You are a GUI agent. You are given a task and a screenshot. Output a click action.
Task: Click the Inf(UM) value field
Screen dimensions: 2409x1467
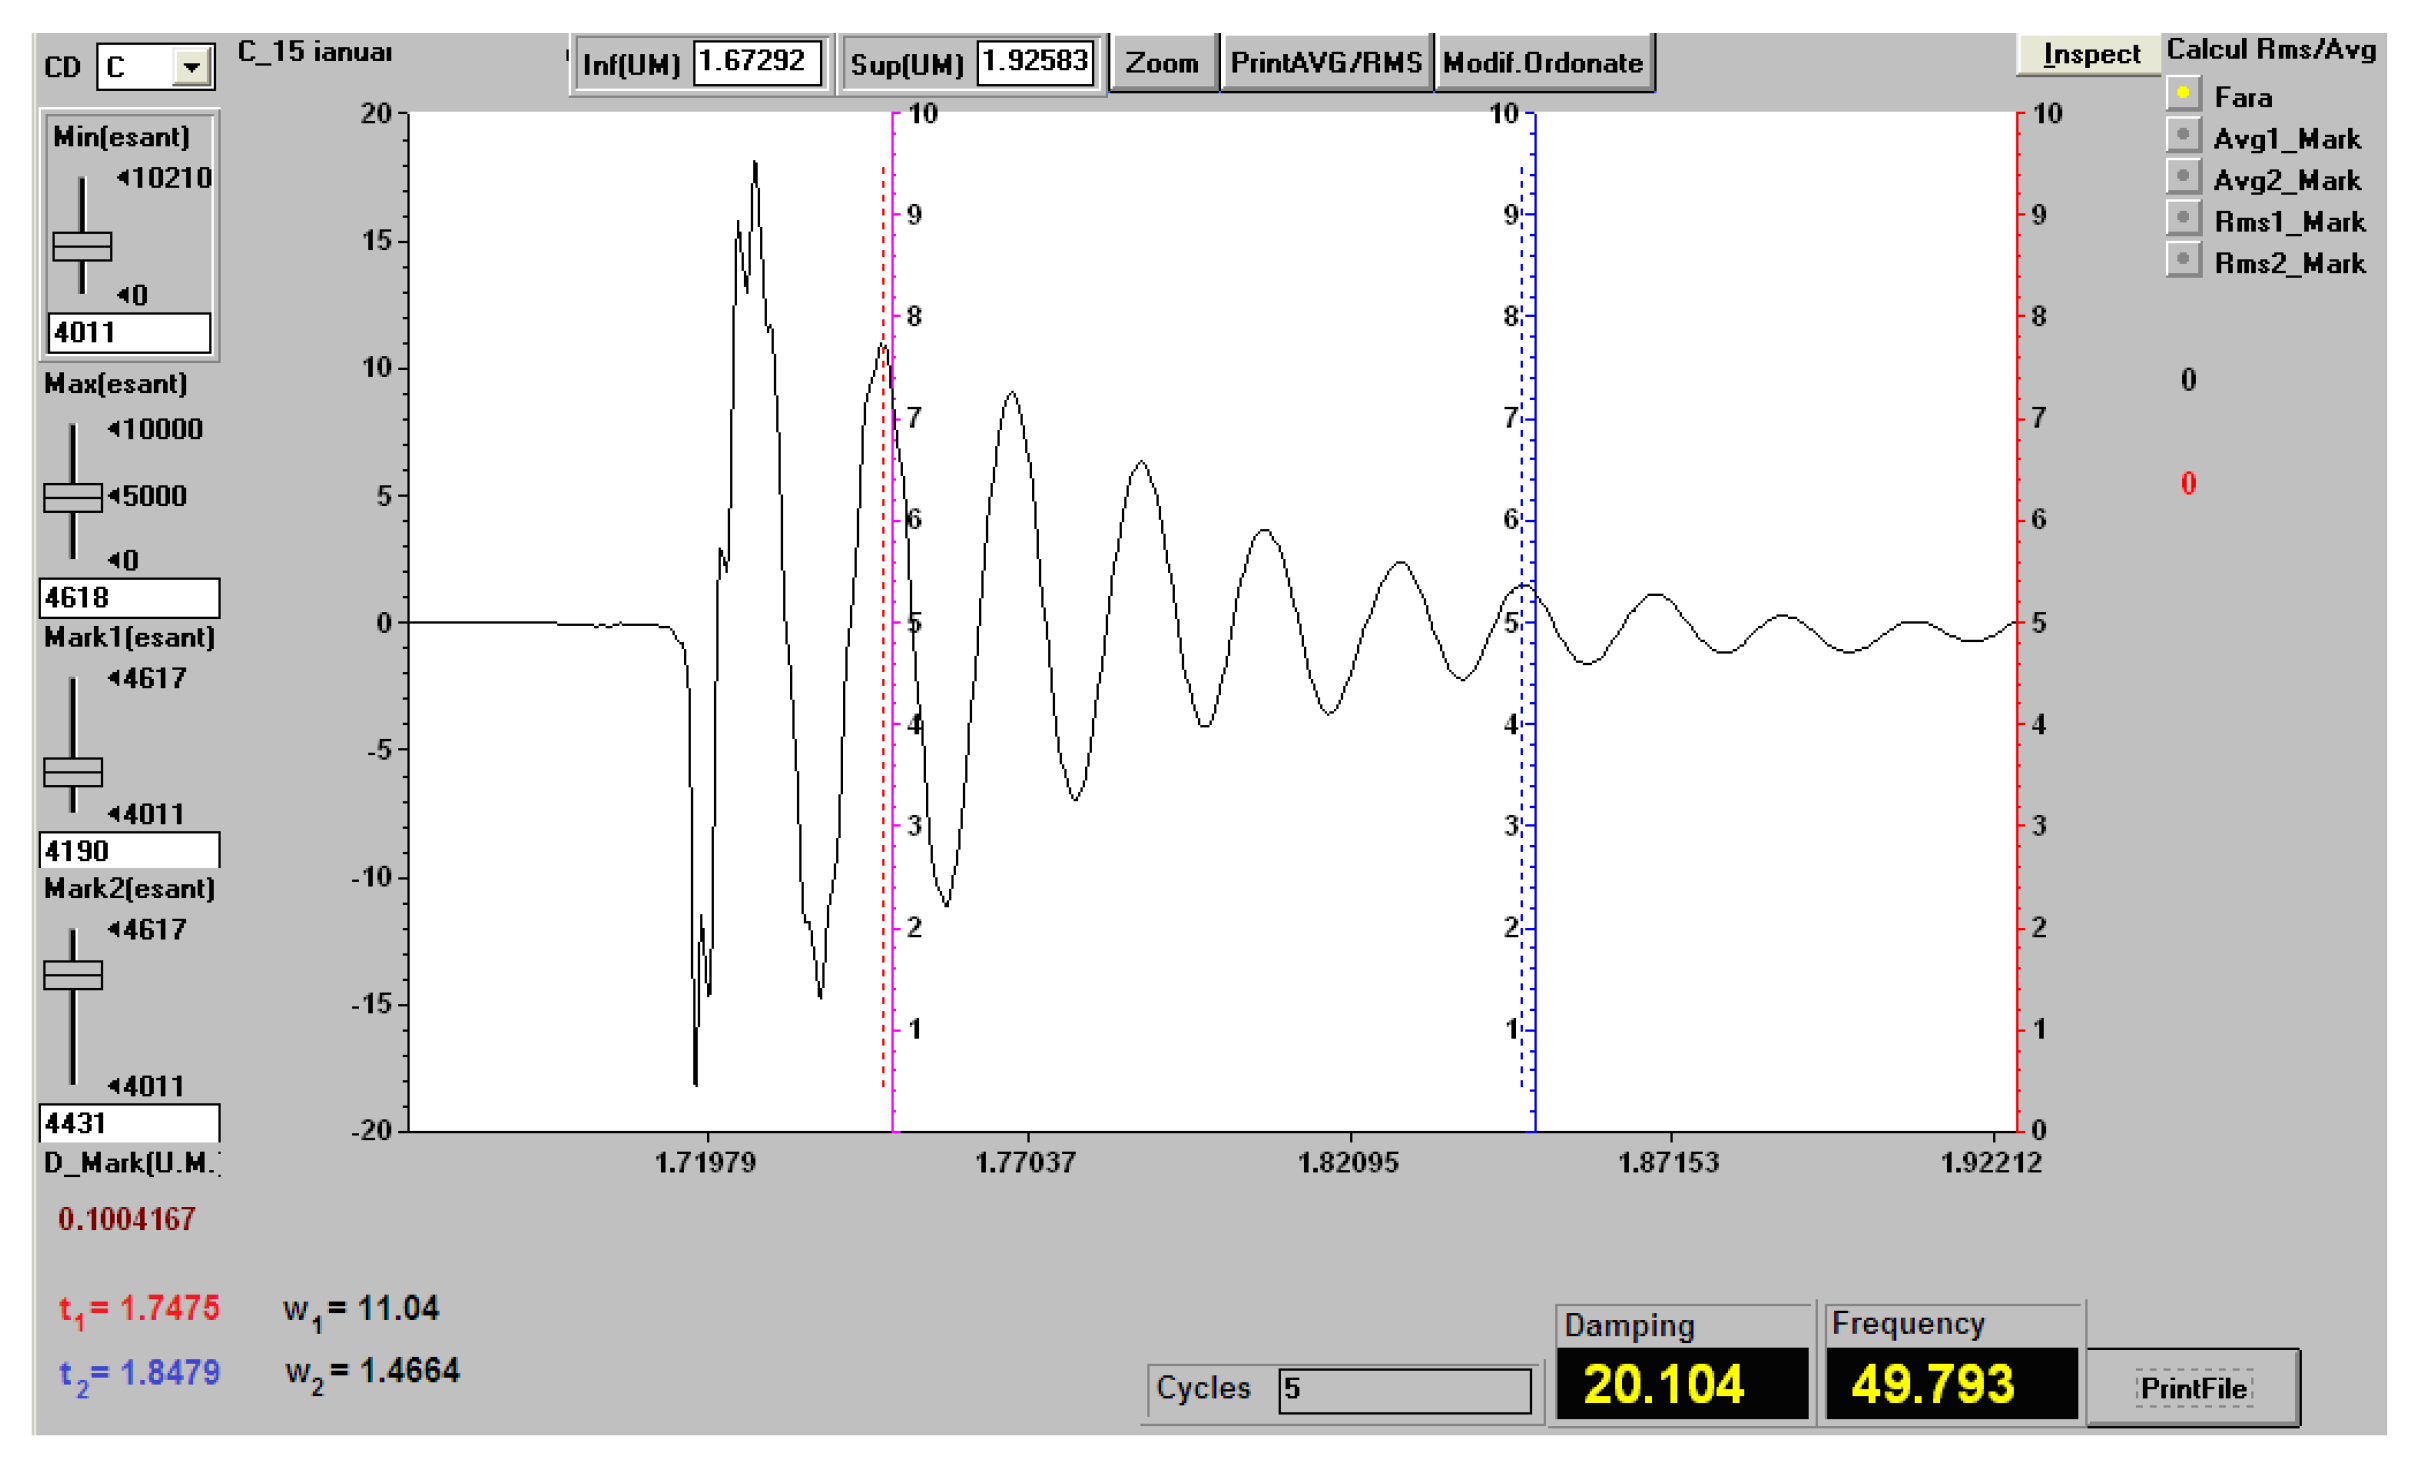point(756,62)
